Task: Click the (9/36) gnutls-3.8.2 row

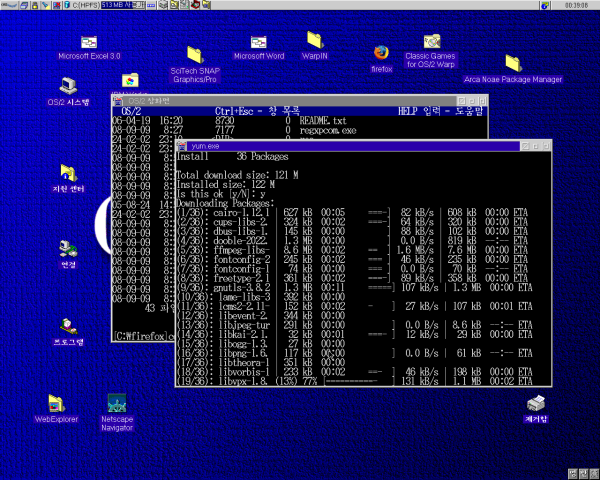Action: click(354, 287)
